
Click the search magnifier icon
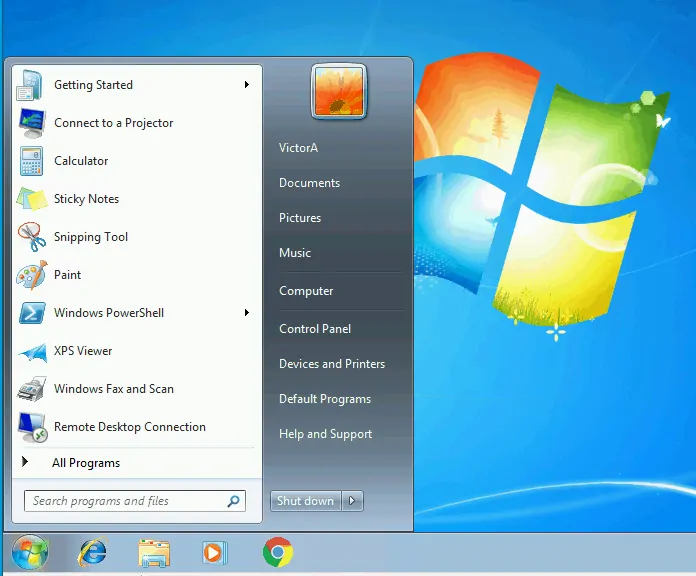tap(233, 501)
